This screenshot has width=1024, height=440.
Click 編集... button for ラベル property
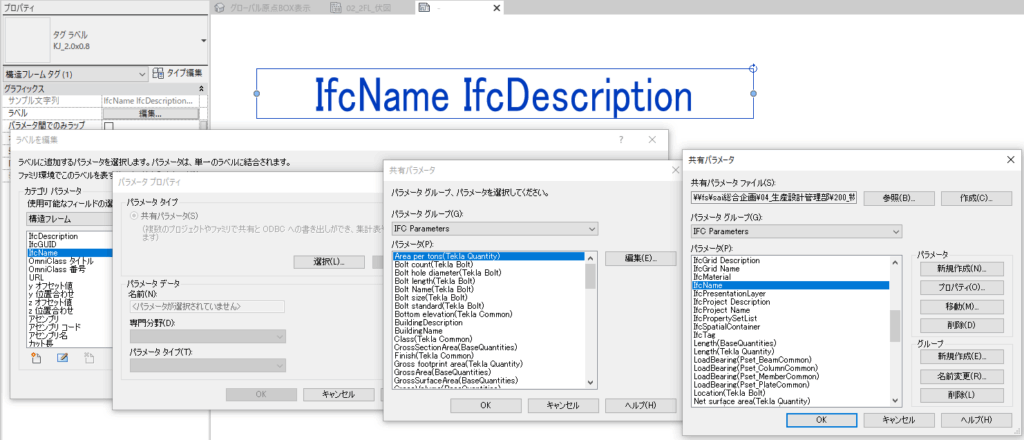[150, 114]
